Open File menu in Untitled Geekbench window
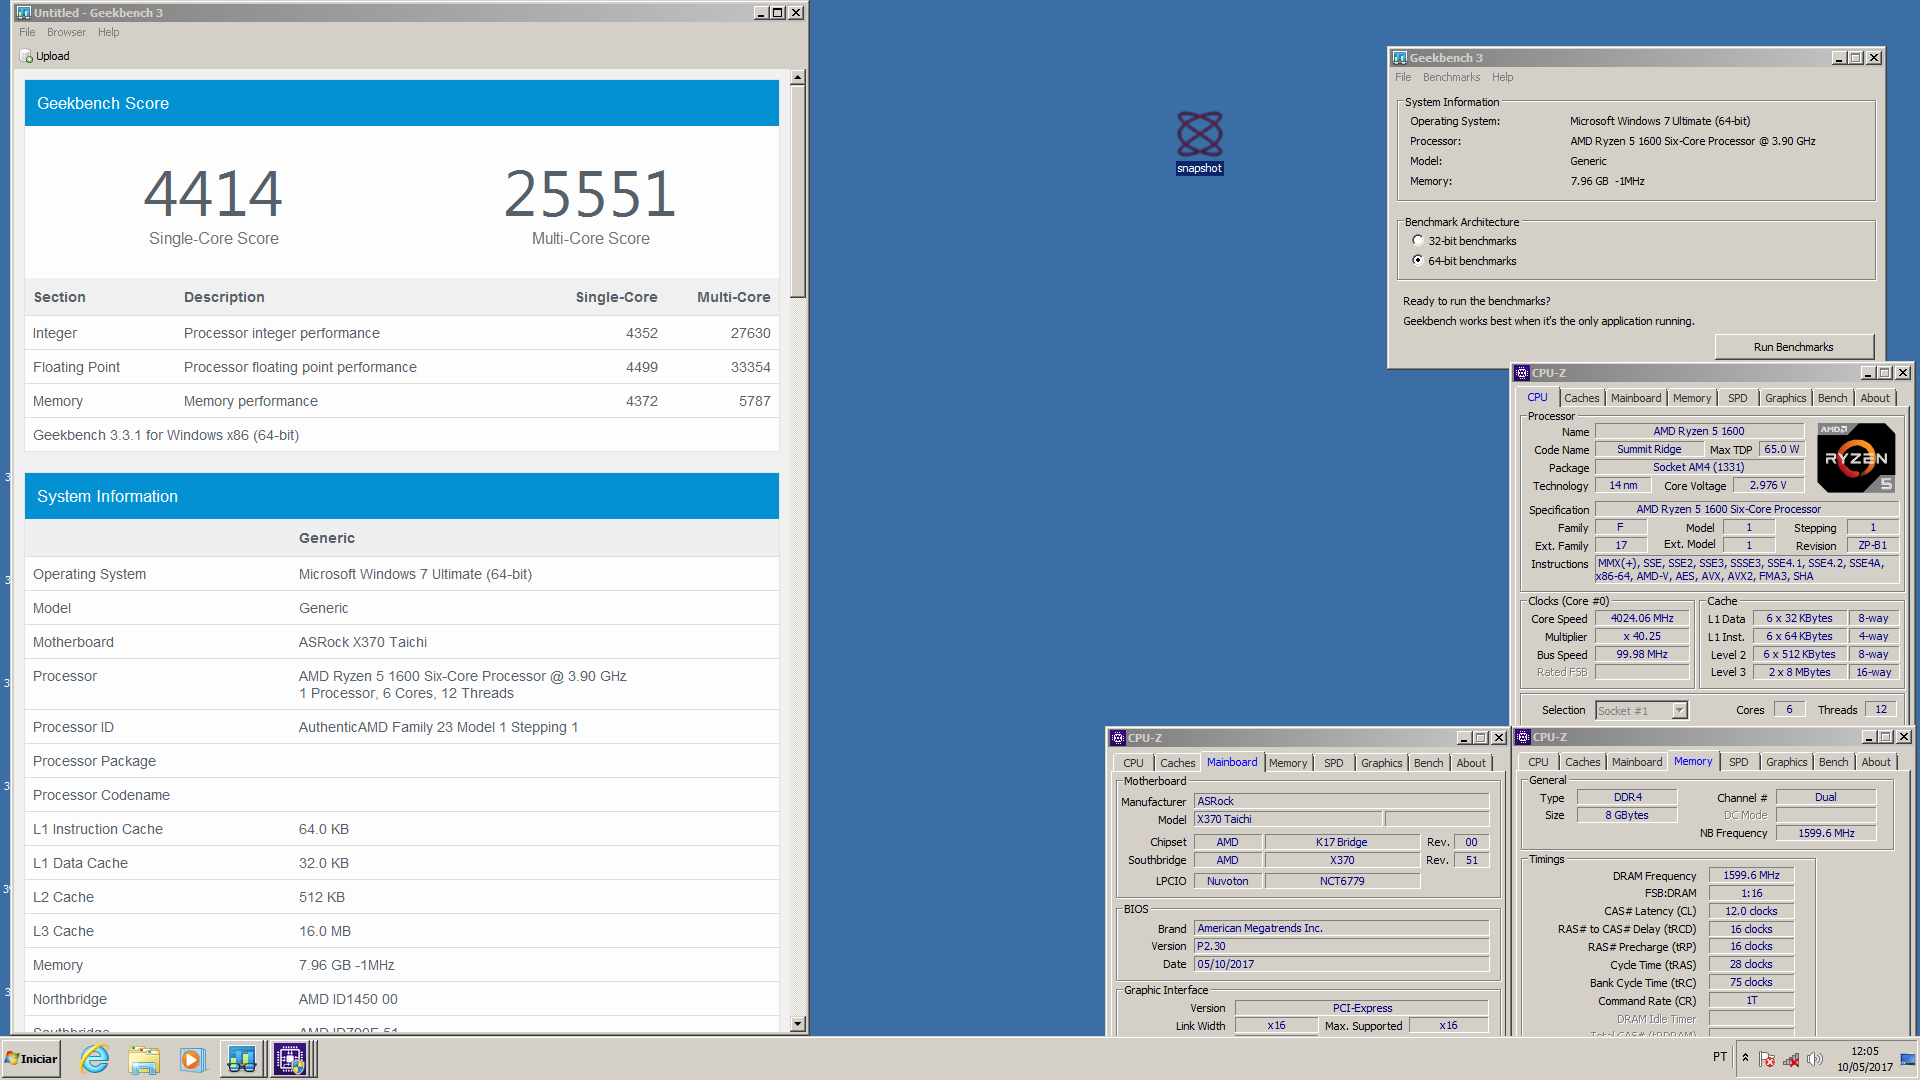This screenshot has height=1080, width=1920. pyautogui.click(x=27, y=32)
